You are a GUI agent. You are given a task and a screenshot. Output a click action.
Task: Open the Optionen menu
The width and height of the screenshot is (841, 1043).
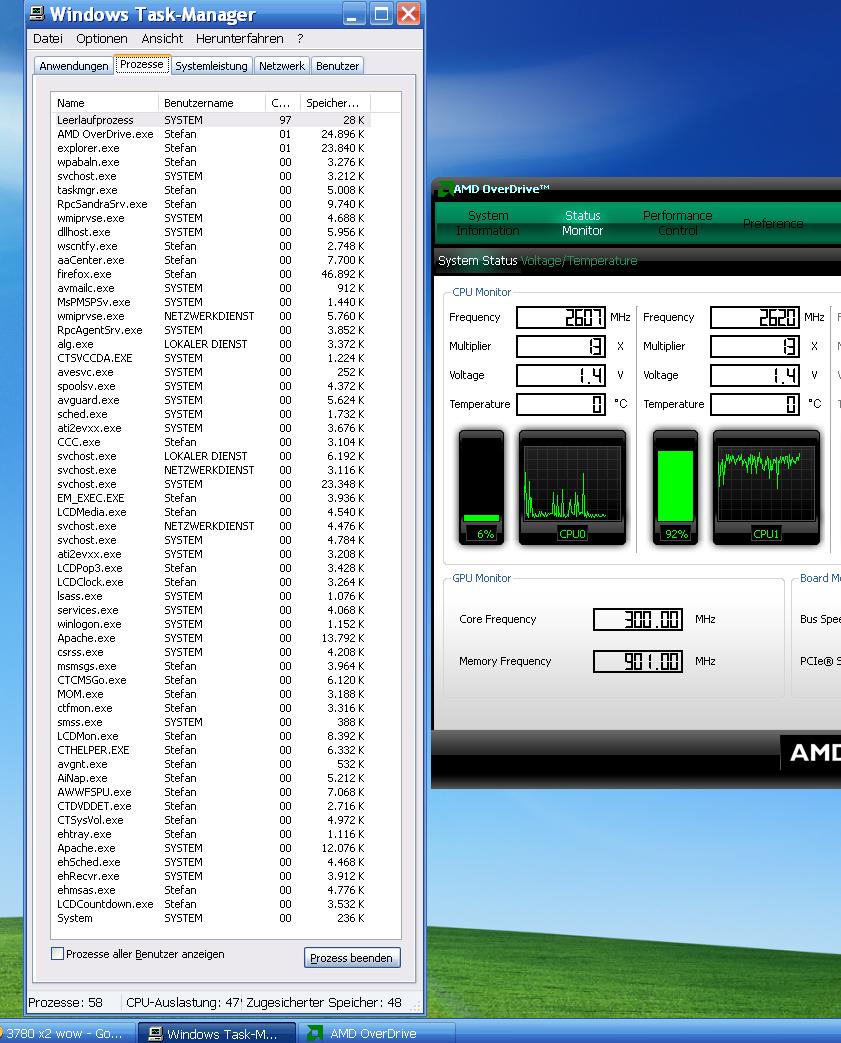point(102,39)
